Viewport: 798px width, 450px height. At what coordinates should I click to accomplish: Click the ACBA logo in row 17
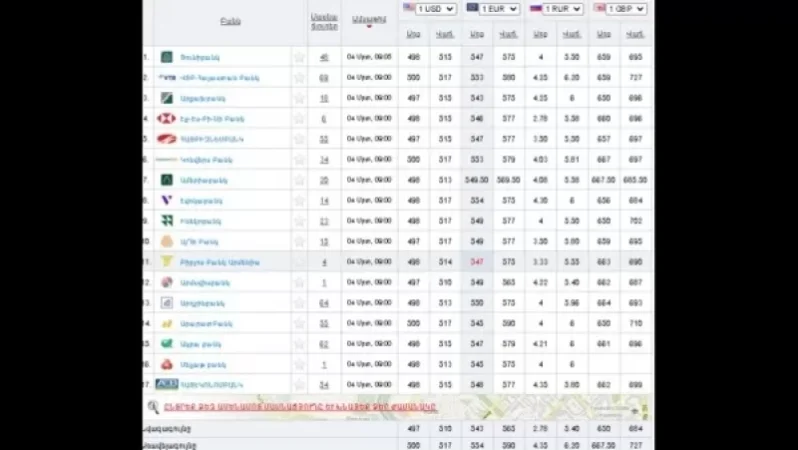tap(166, 384)
